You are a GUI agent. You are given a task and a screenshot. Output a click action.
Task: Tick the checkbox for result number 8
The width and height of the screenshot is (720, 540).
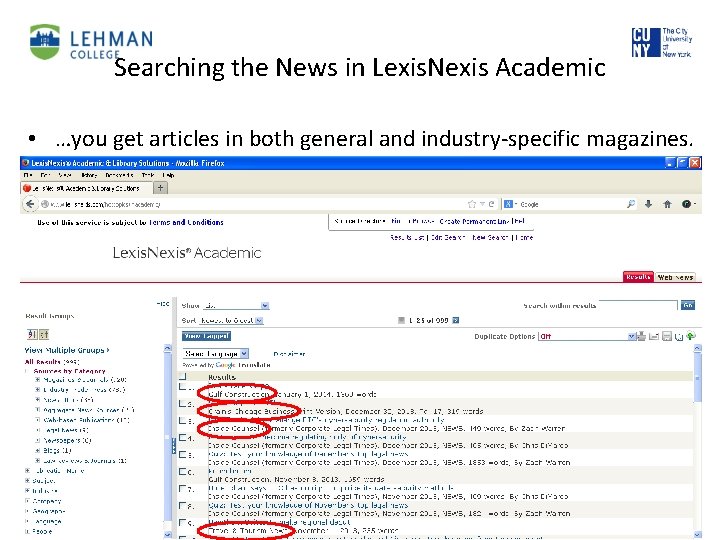(x=183, y=505)
